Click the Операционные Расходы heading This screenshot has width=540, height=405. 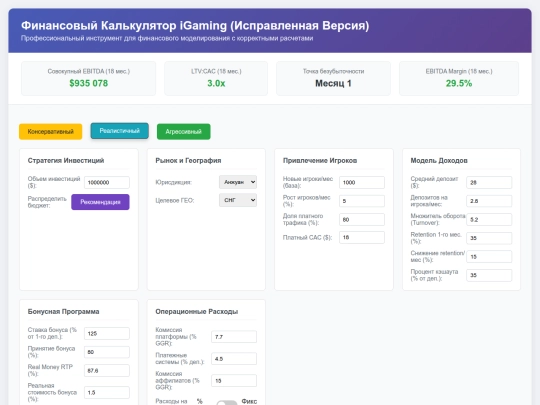pyautogui.click(x=196, y=311)
